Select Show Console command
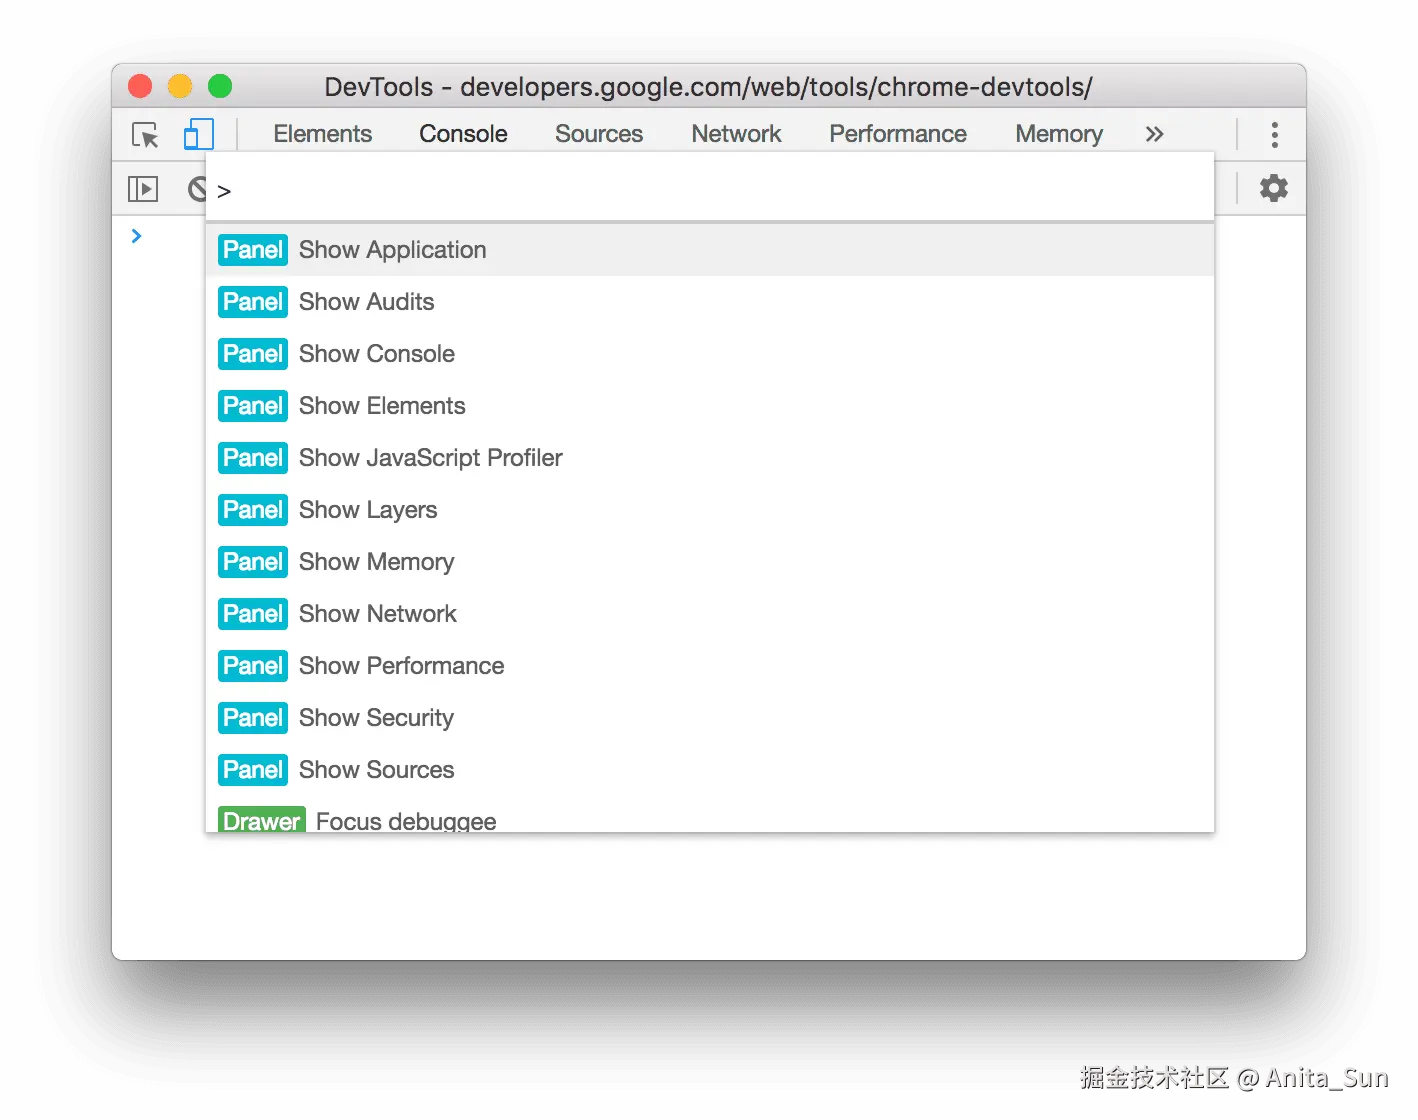The width and height of the screenshot is (1418, 1120). [710, 354]
